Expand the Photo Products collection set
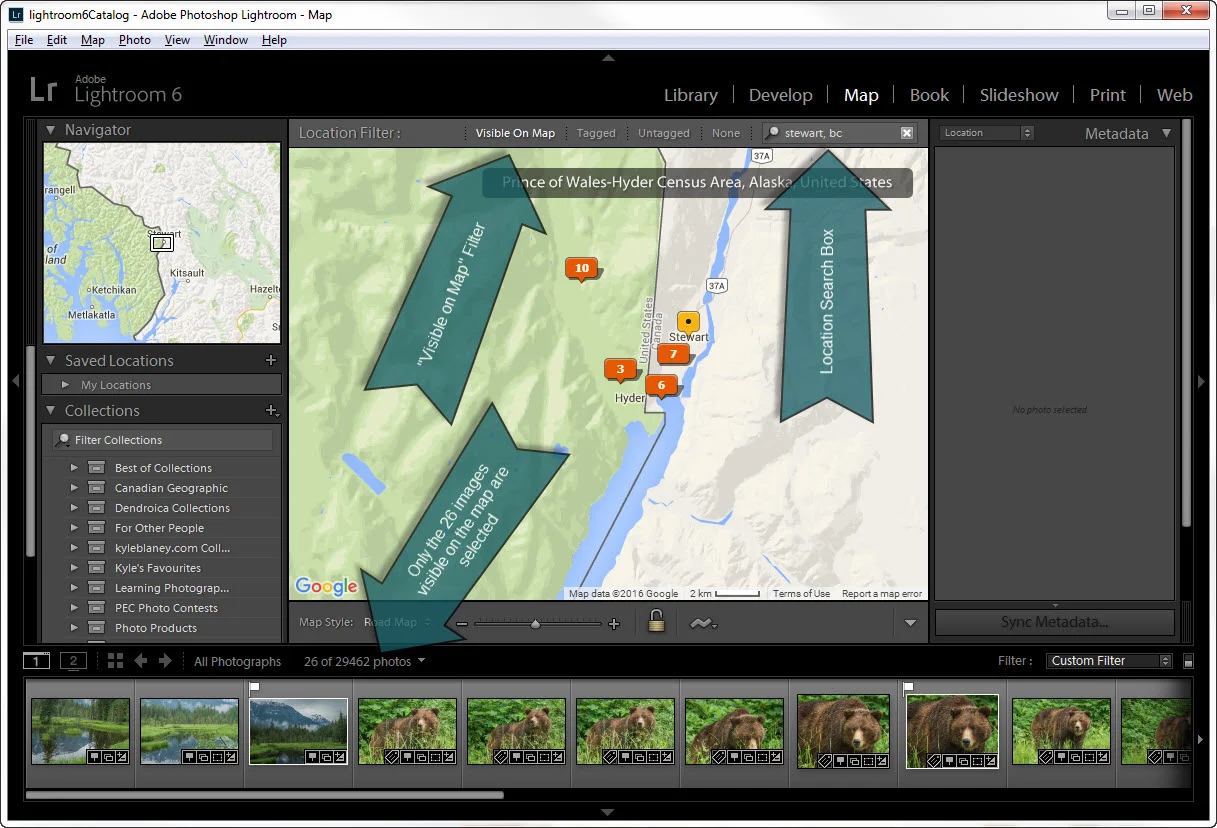The width and height of the screenshot is (1217, 828). pyautogui.click(x=74, y=628)
